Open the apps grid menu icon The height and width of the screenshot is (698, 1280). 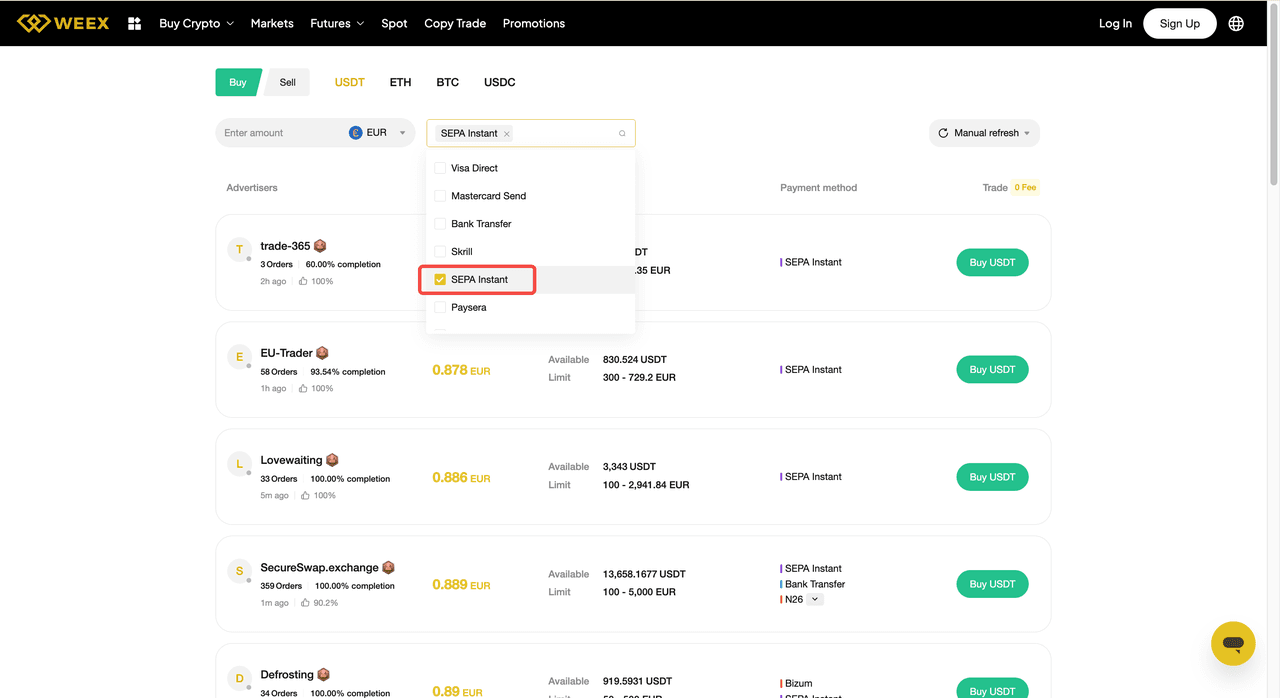click(135, 23)
